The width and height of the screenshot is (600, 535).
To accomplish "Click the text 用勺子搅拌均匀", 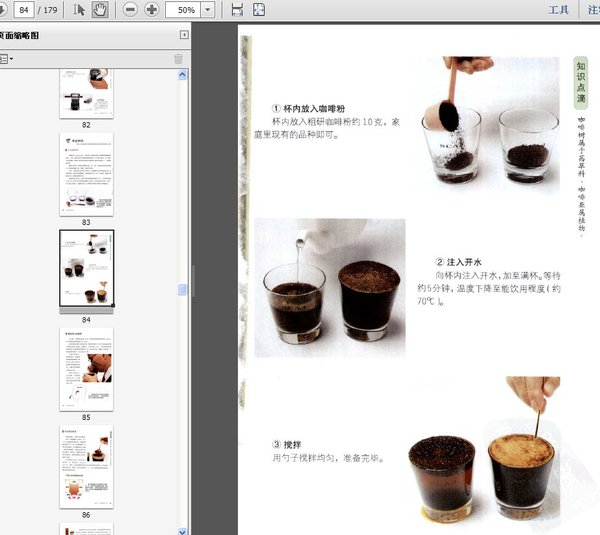I will point(303,458).
